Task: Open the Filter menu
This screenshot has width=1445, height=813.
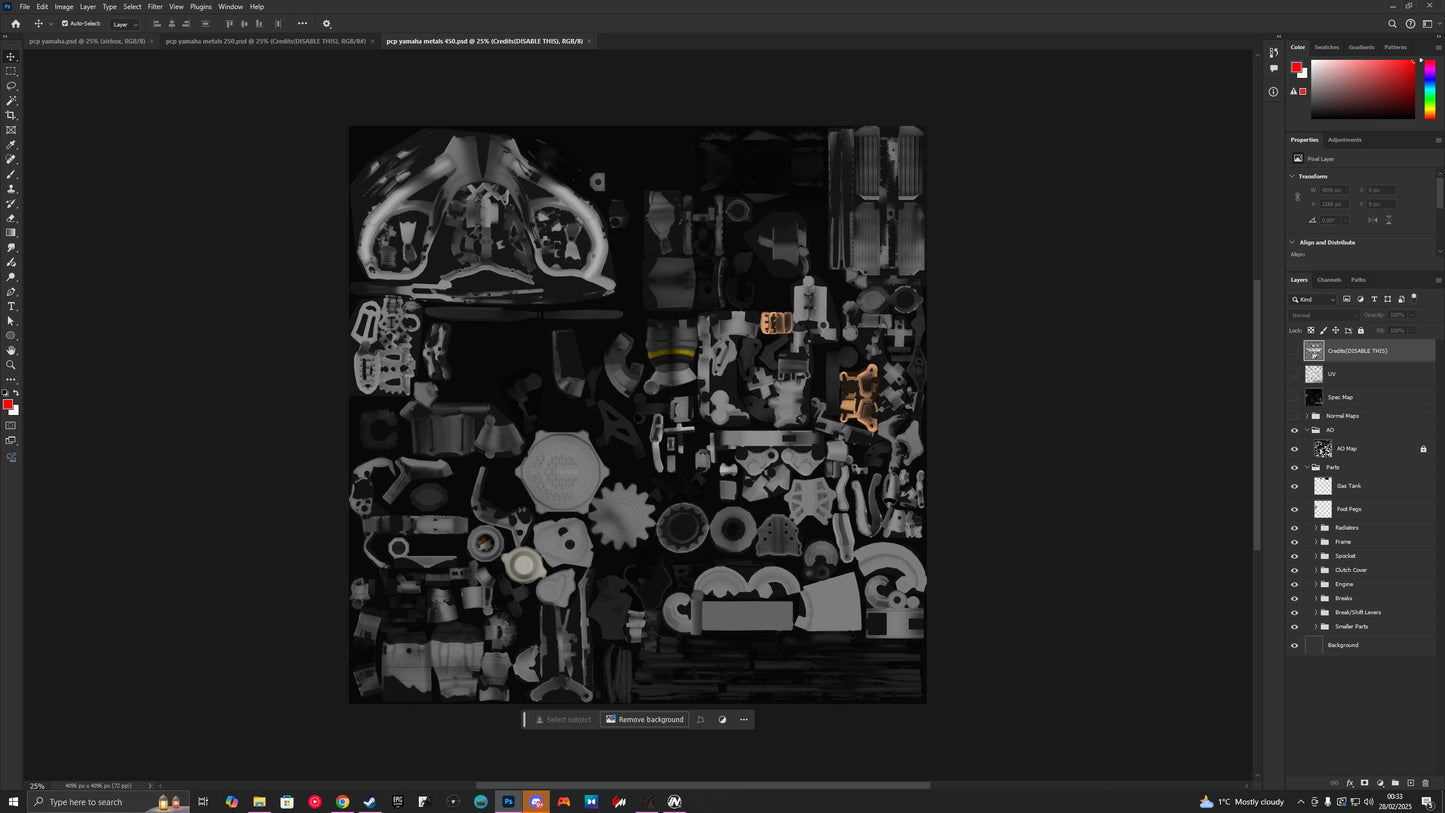Action: tap(155, 7)
